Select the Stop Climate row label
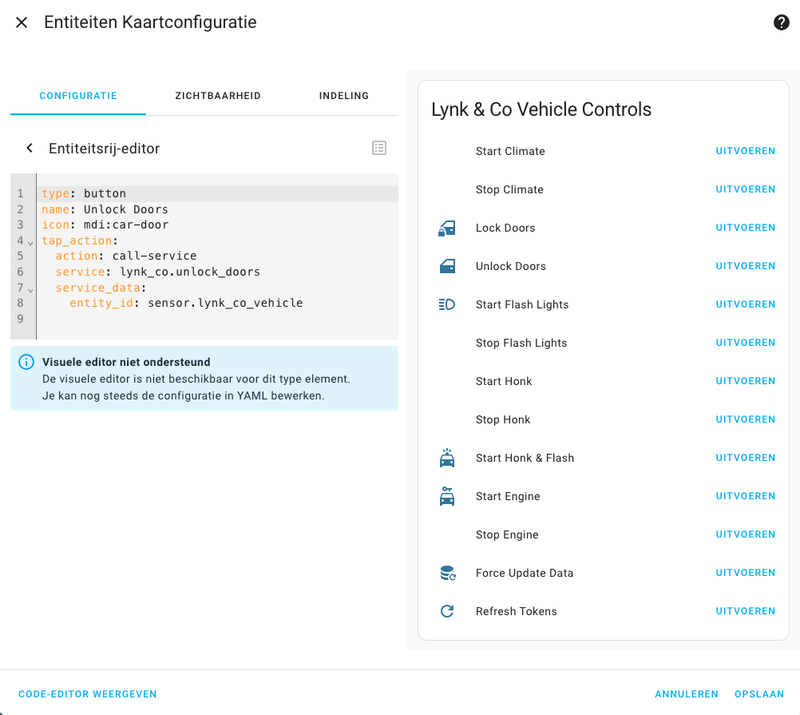800x715 pixels. [509, 189]
